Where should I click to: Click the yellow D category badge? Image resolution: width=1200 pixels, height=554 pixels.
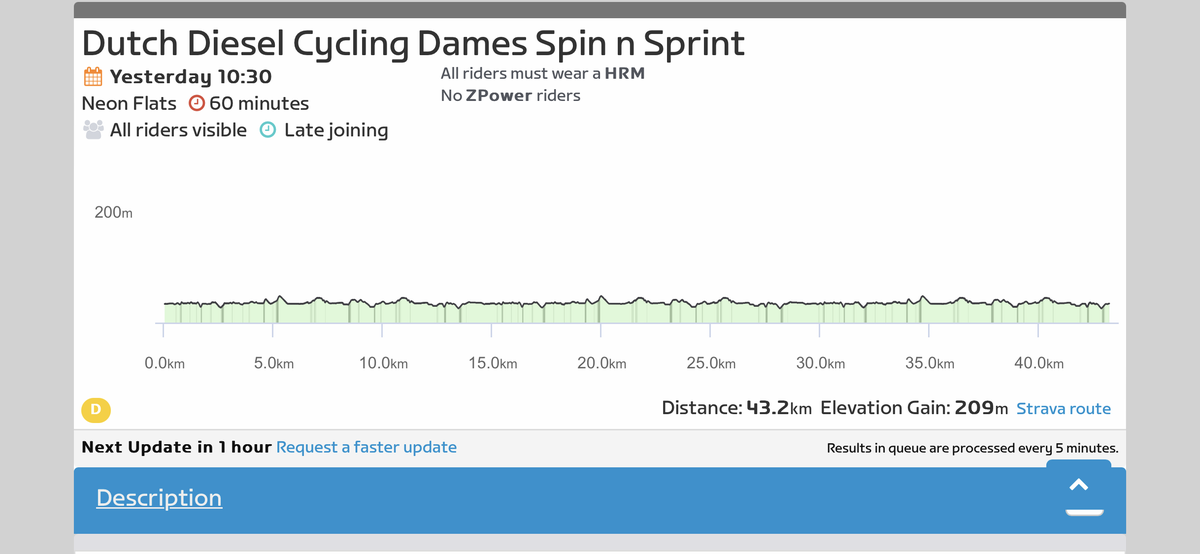(x=96, y=409)
